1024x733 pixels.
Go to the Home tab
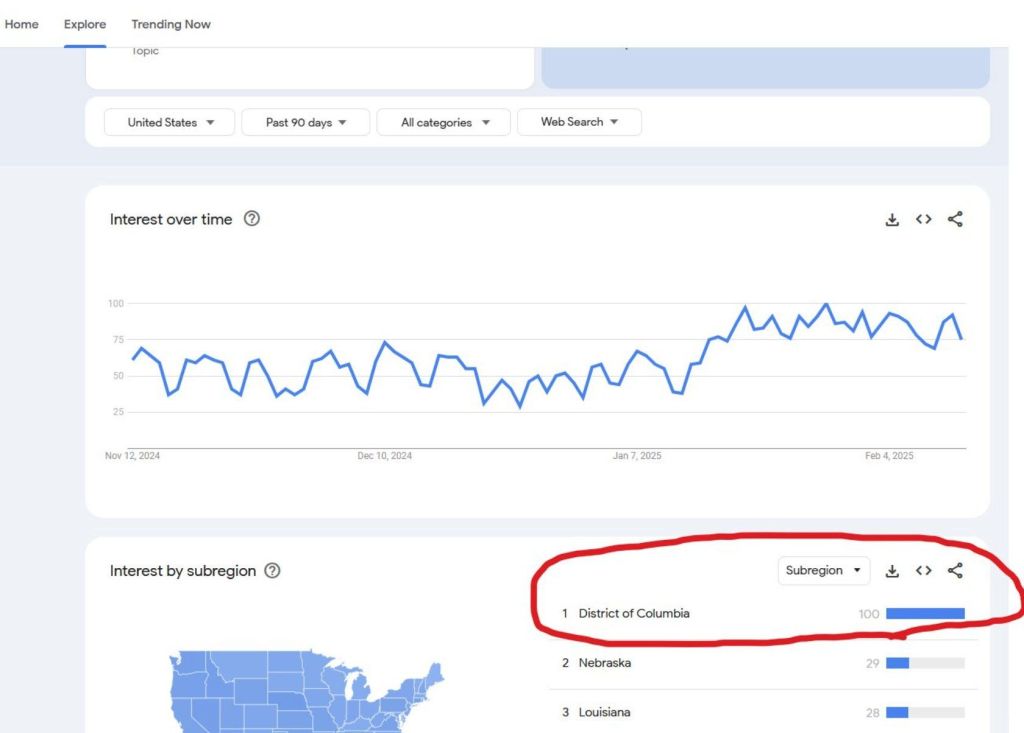point(22,24)
